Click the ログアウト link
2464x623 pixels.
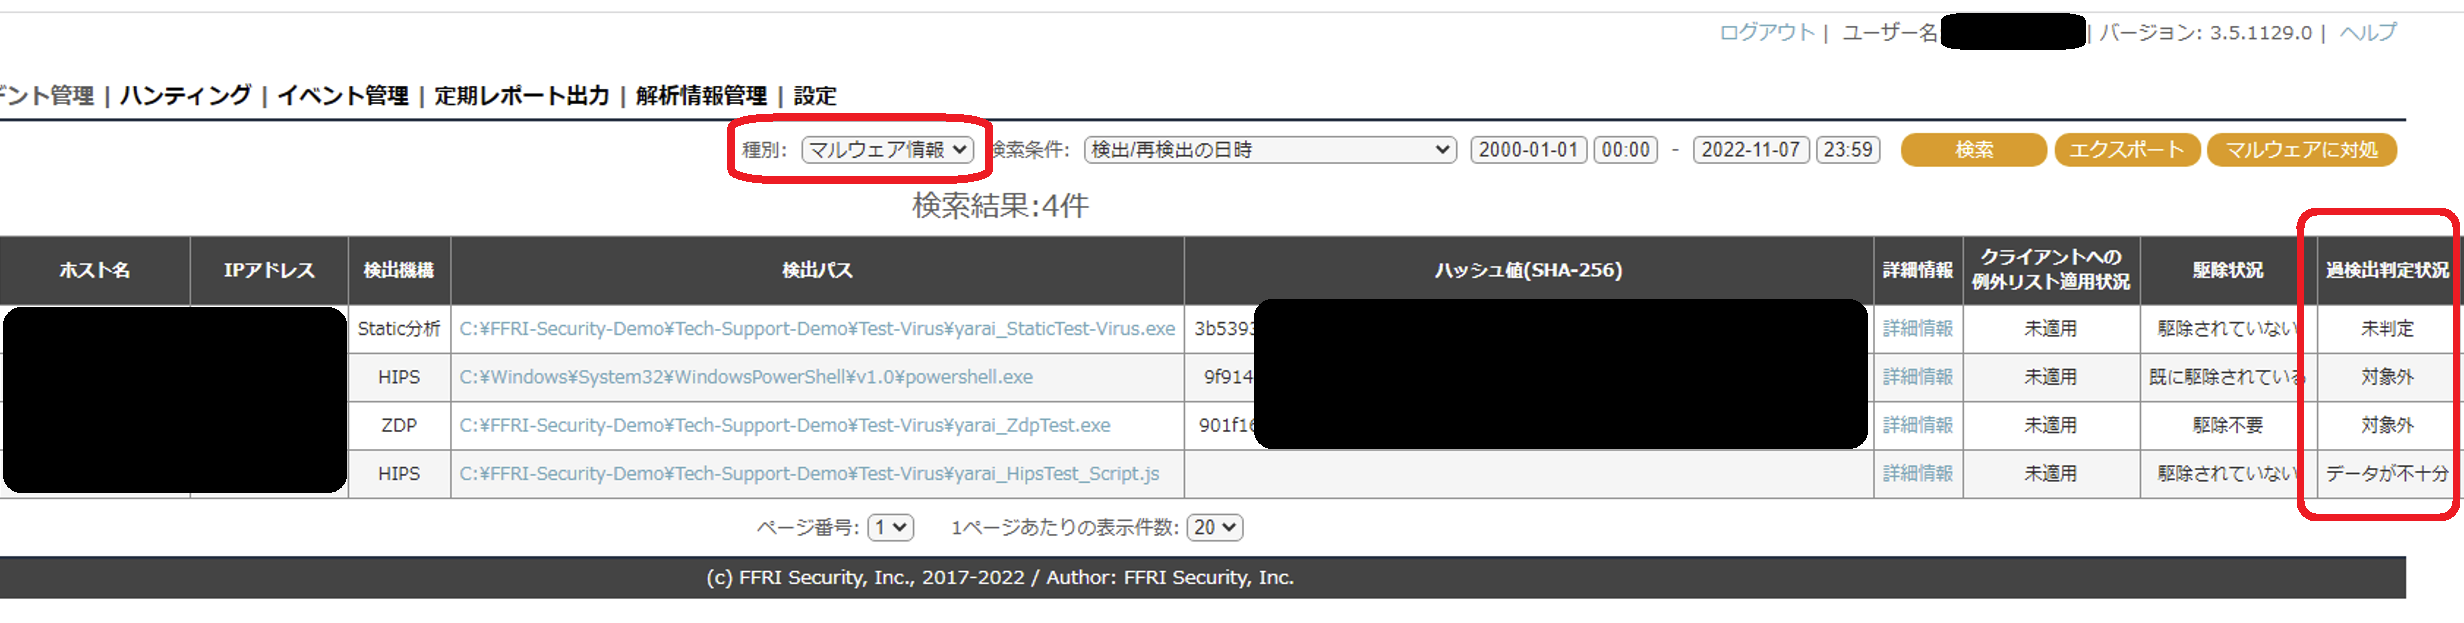(1766, 32)
